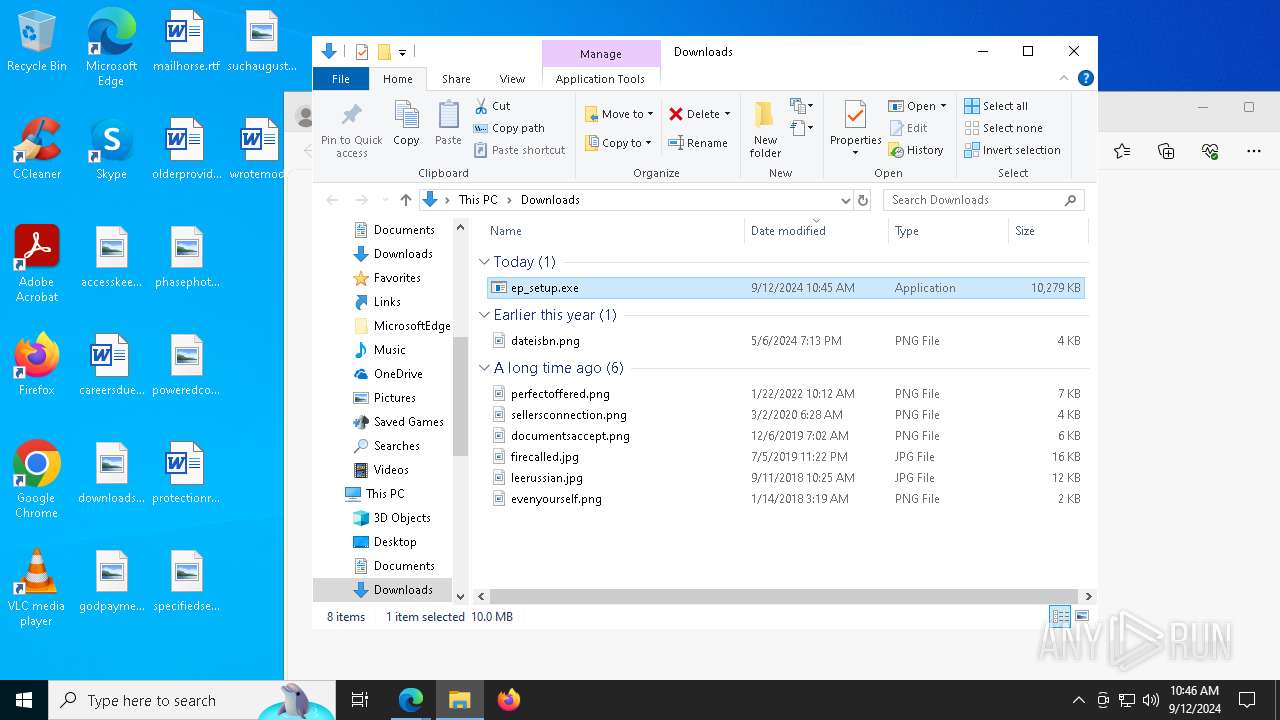
Task: Open Explorer Help question icon
Action: [x=1086, y=78]
